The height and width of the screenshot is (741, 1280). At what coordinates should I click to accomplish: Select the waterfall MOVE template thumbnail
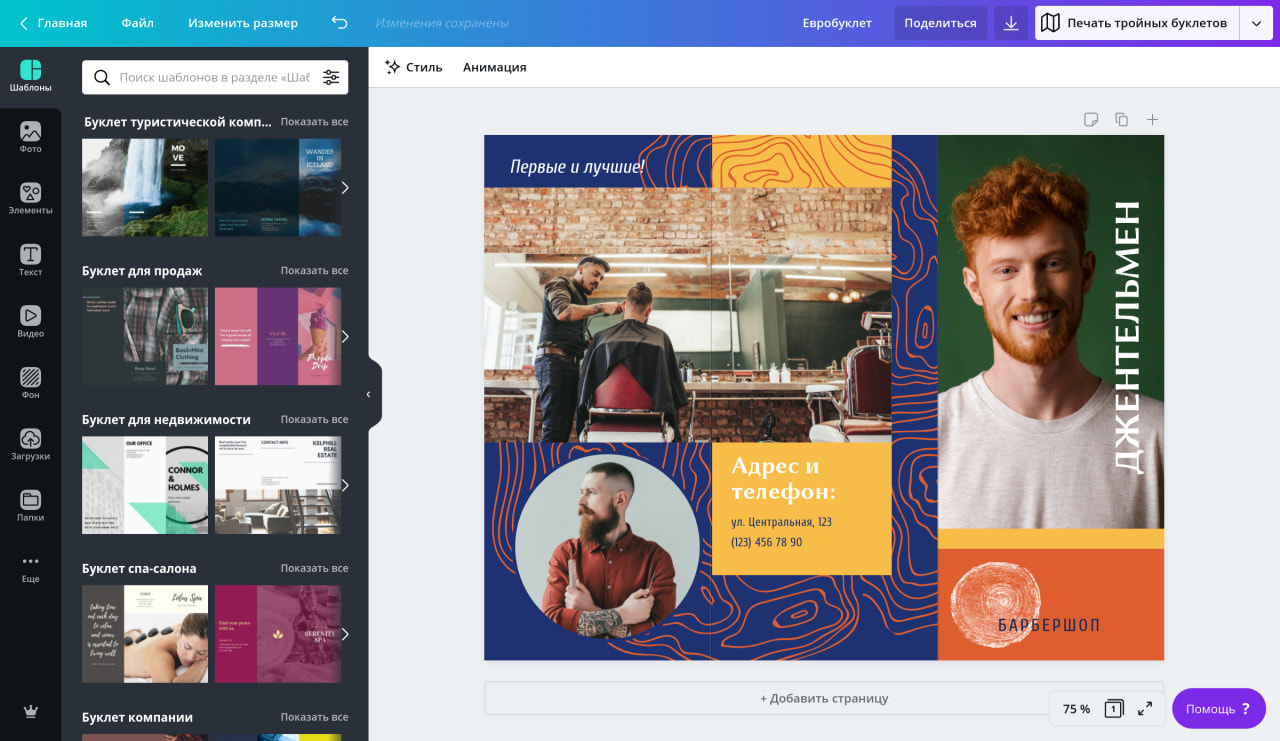click(x=145, y=188)
